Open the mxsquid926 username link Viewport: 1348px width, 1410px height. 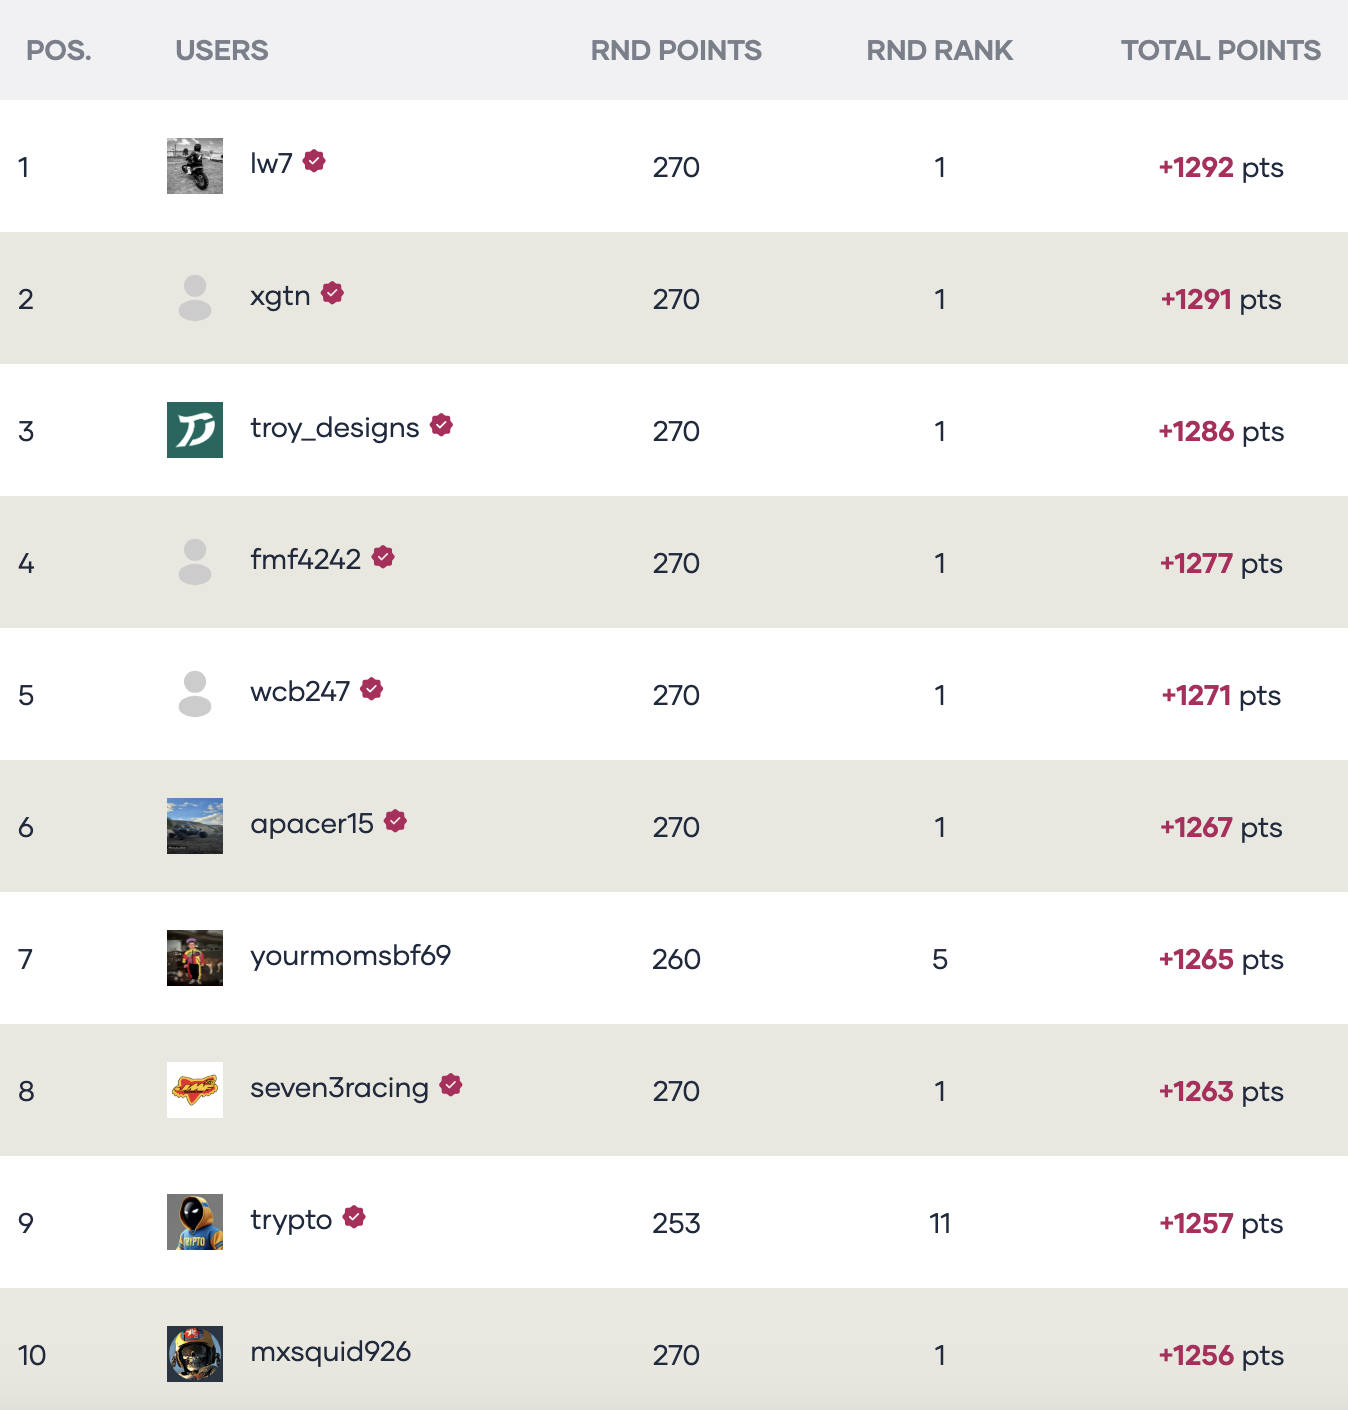click(331, 1352)
